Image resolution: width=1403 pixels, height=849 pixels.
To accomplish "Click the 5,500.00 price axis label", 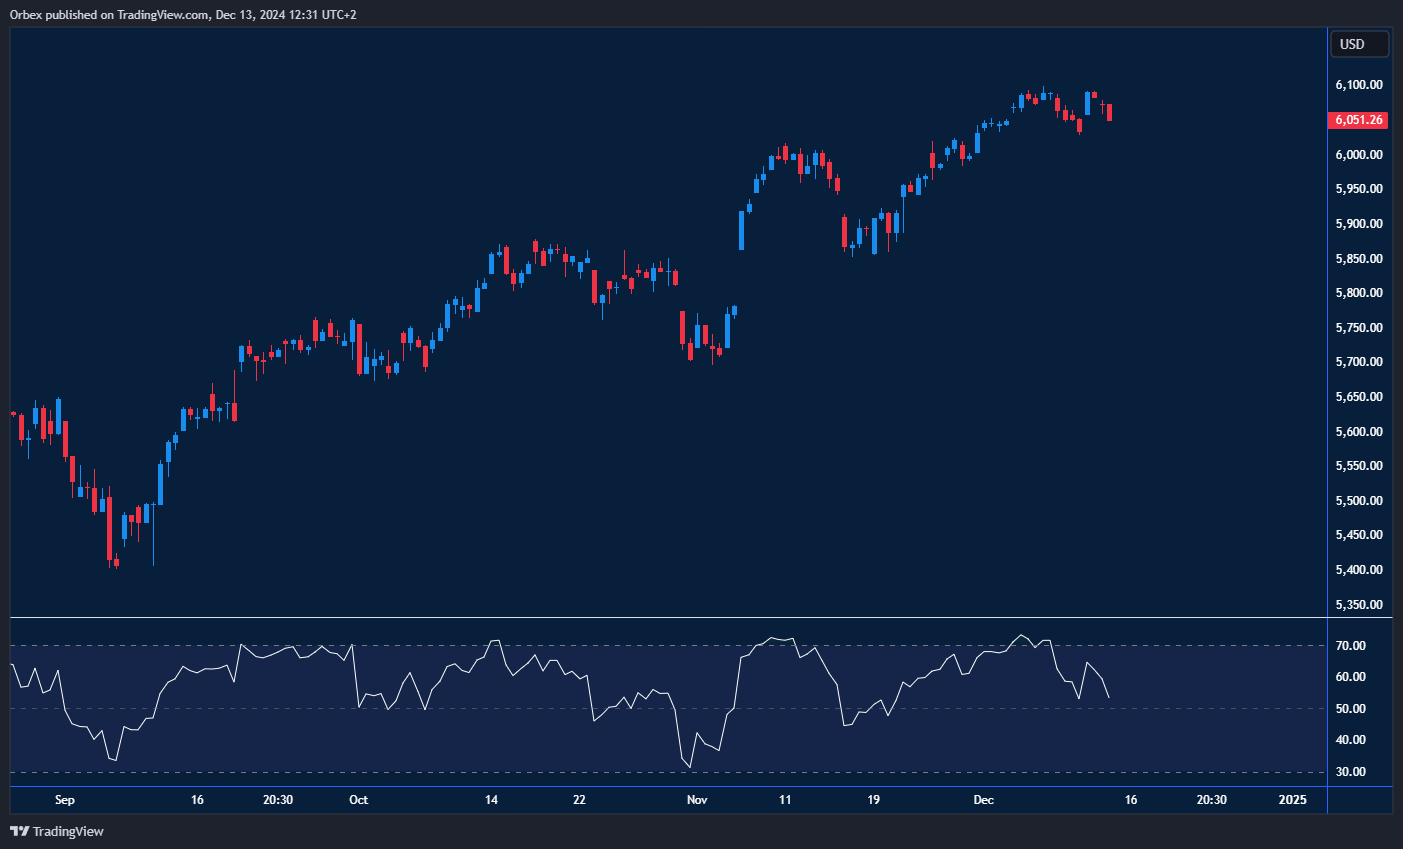I will tap(1358, 501).
